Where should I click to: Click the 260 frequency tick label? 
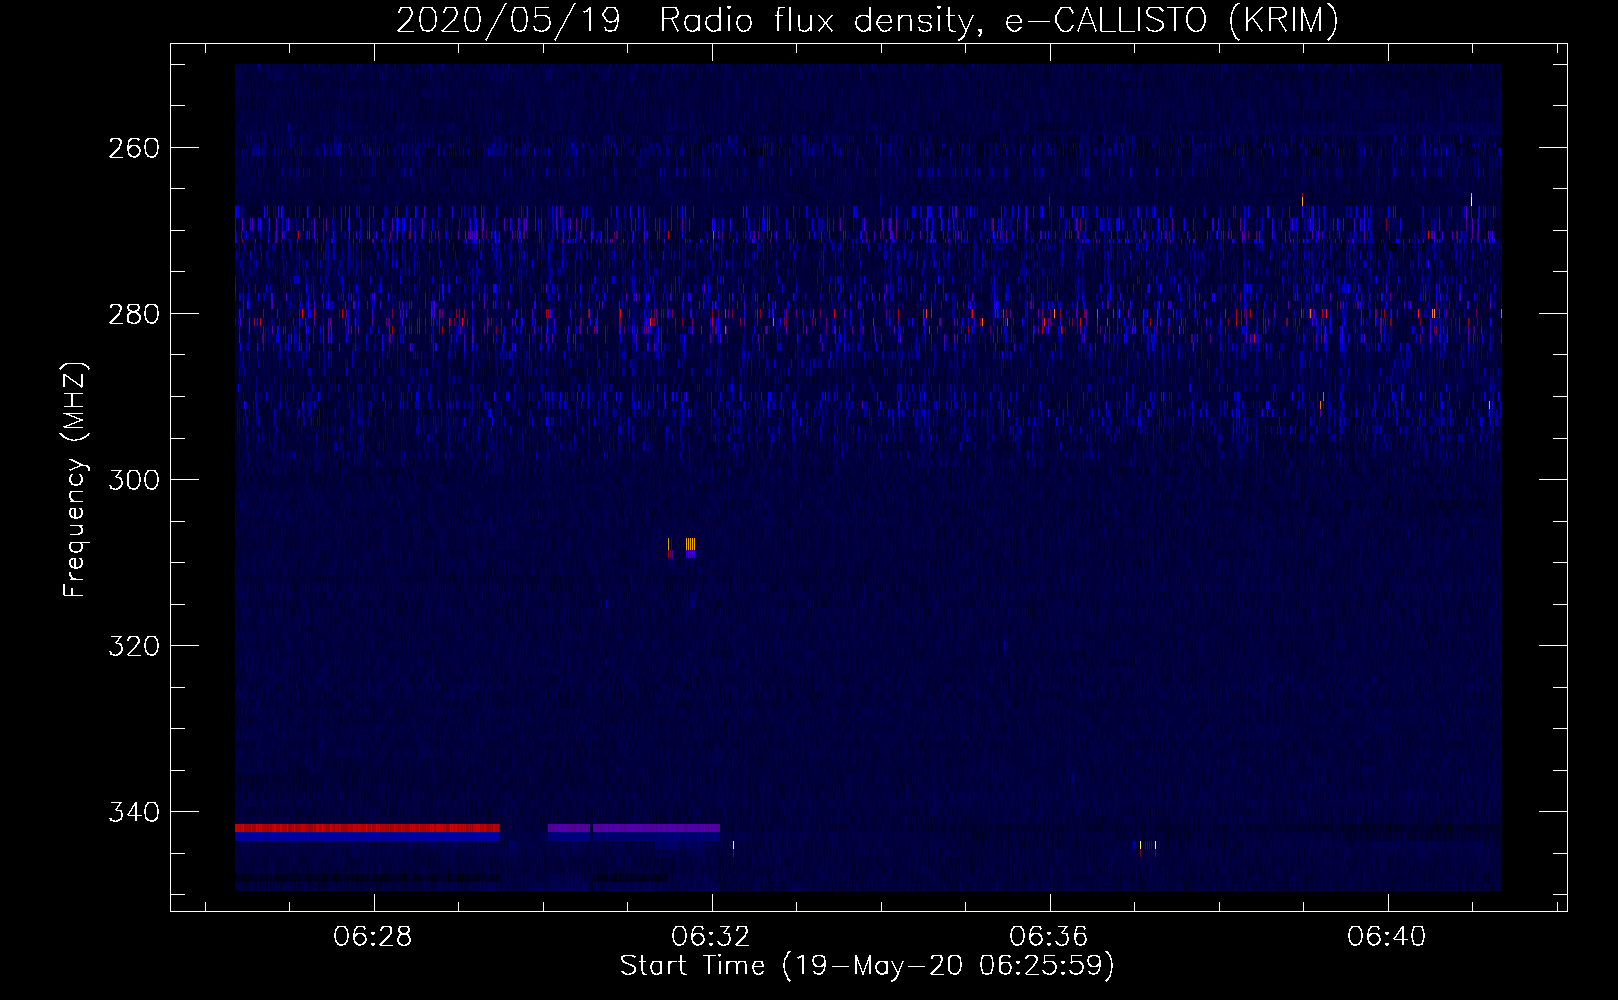coord(132,148)
